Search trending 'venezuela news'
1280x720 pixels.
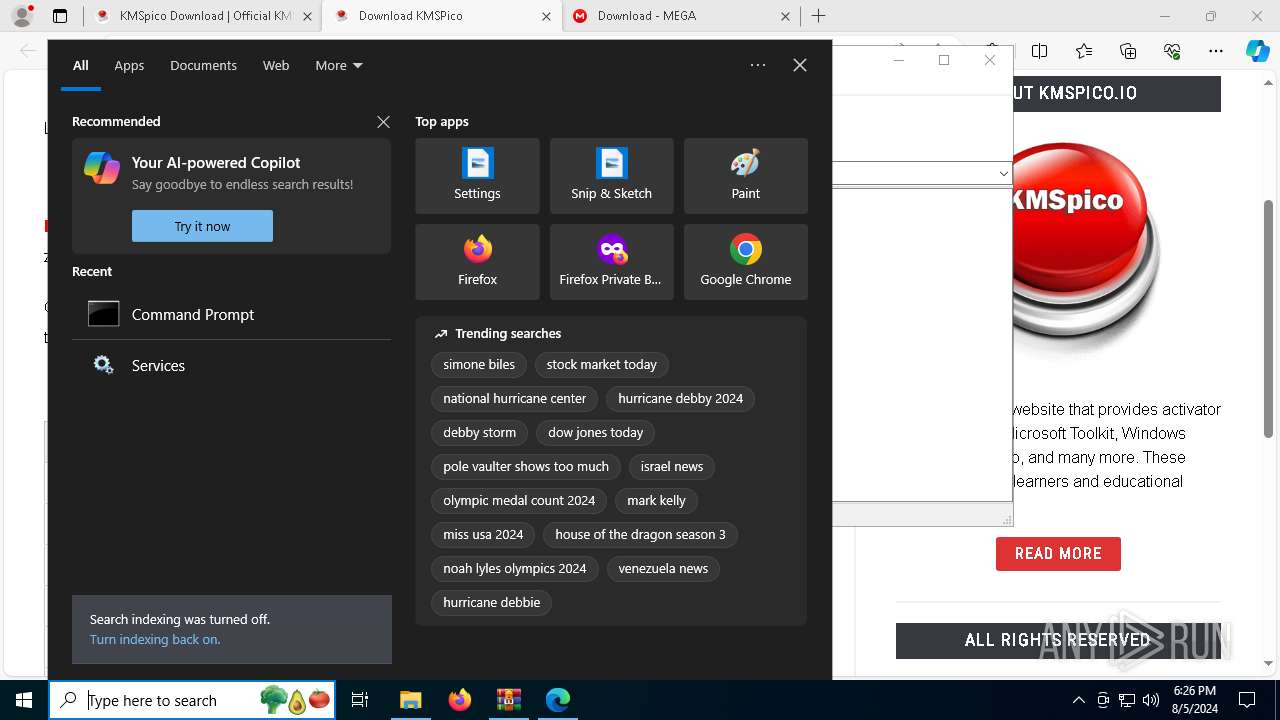coord(663,569)
